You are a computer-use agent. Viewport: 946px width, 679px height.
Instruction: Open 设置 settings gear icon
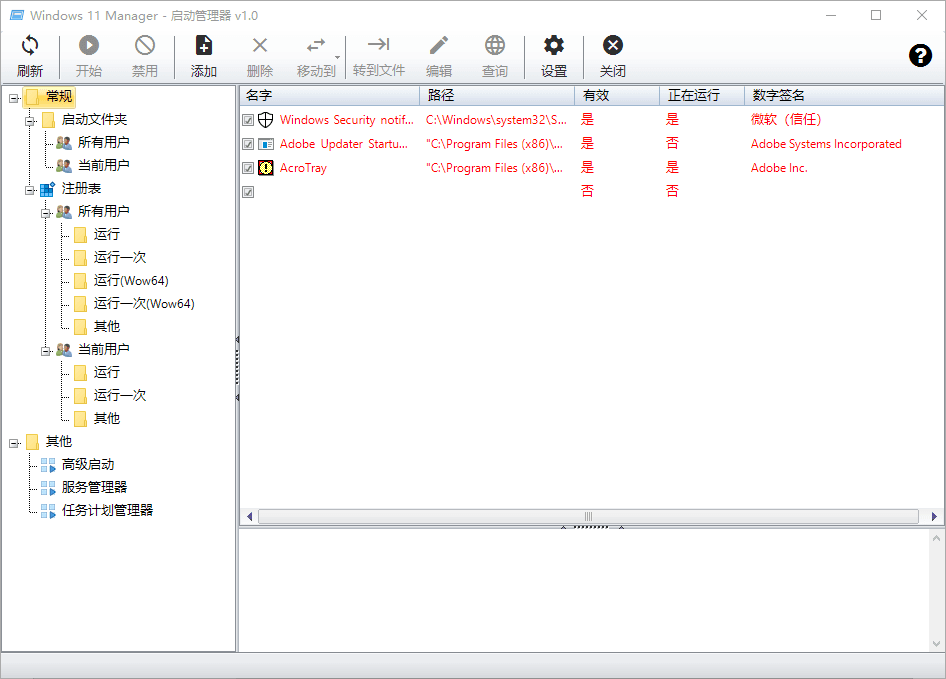tap(554, 45)
